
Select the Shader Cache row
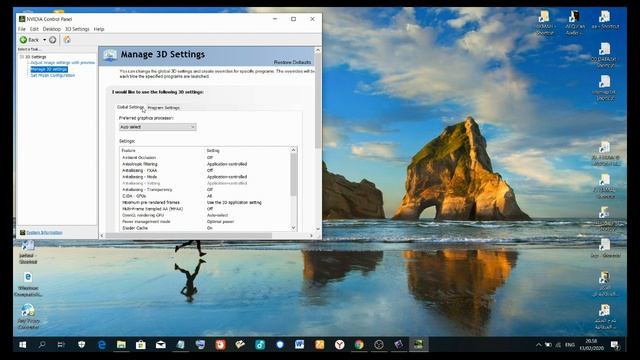(205, 228)
